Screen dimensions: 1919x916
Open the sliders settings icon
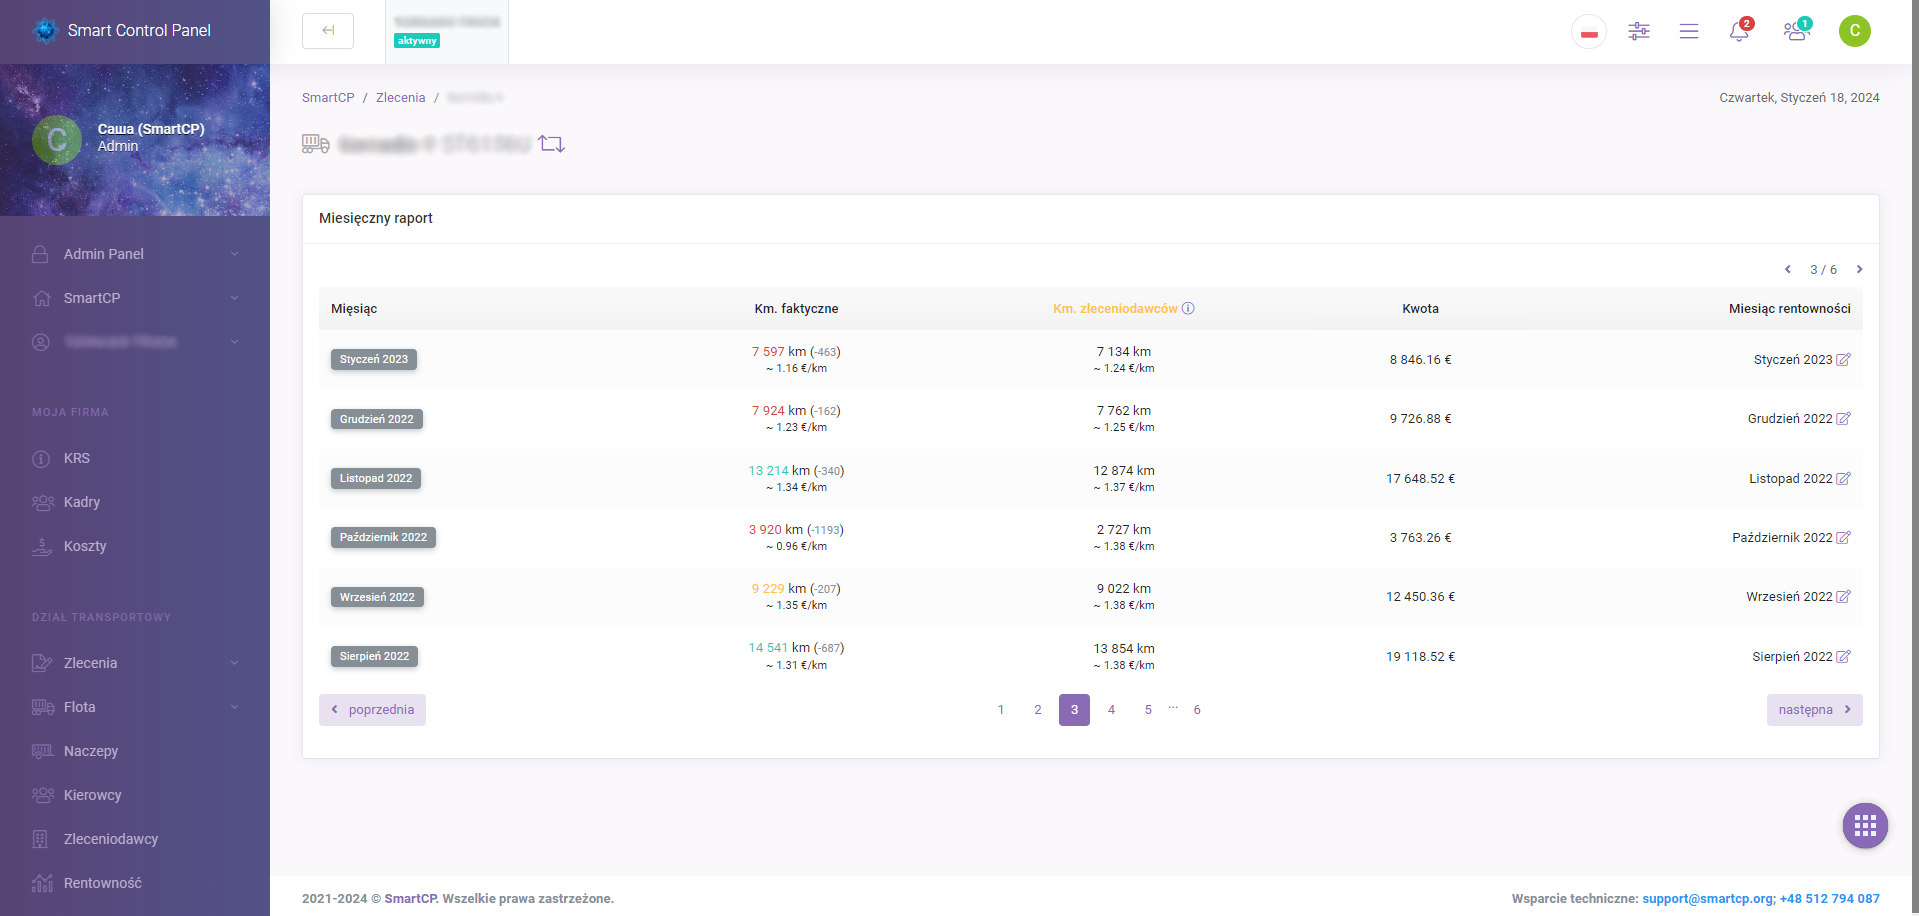(1639, 31)
